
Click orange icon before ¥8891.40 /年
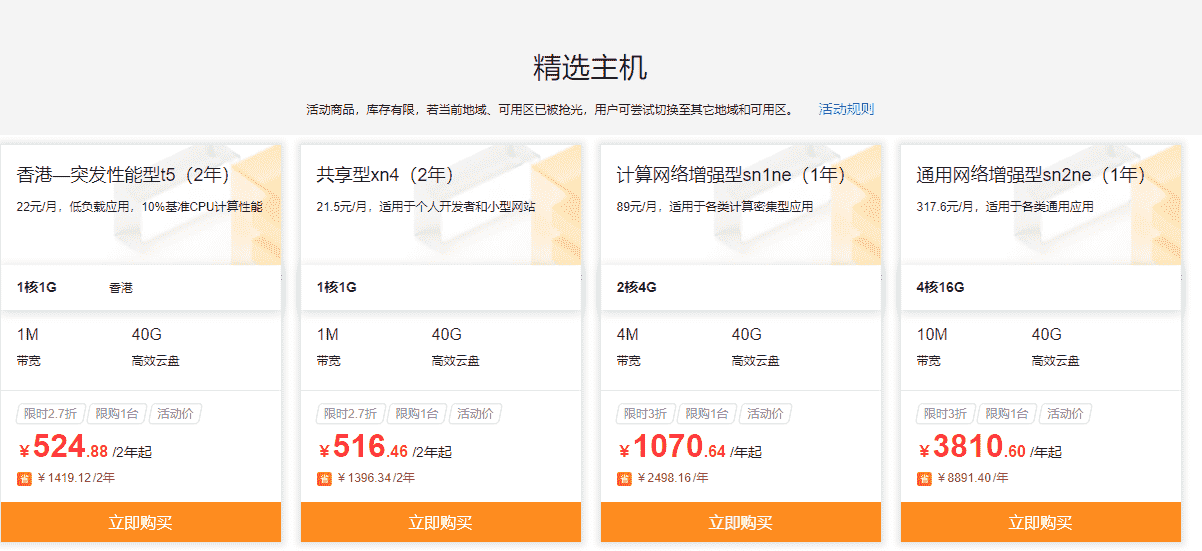(924, 478)
